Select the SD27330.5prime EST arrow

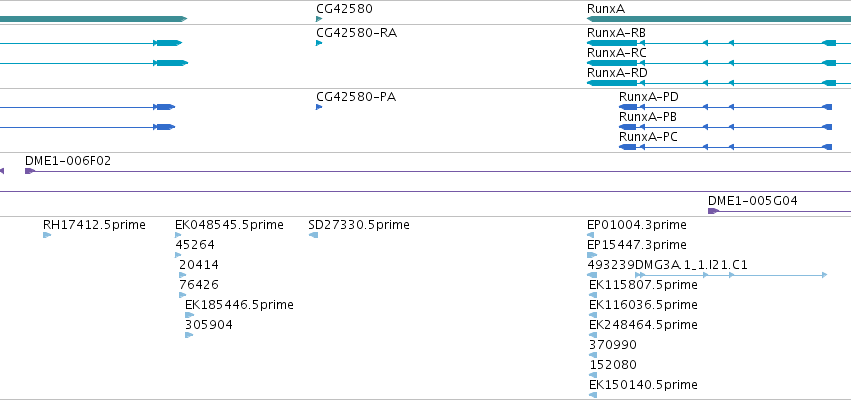[x=313, y=235]
